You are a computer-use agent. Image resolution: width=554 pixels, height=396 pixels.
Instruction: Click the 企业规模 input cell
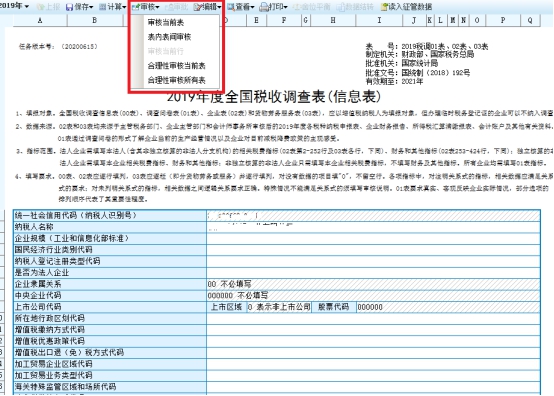(373, 238)
